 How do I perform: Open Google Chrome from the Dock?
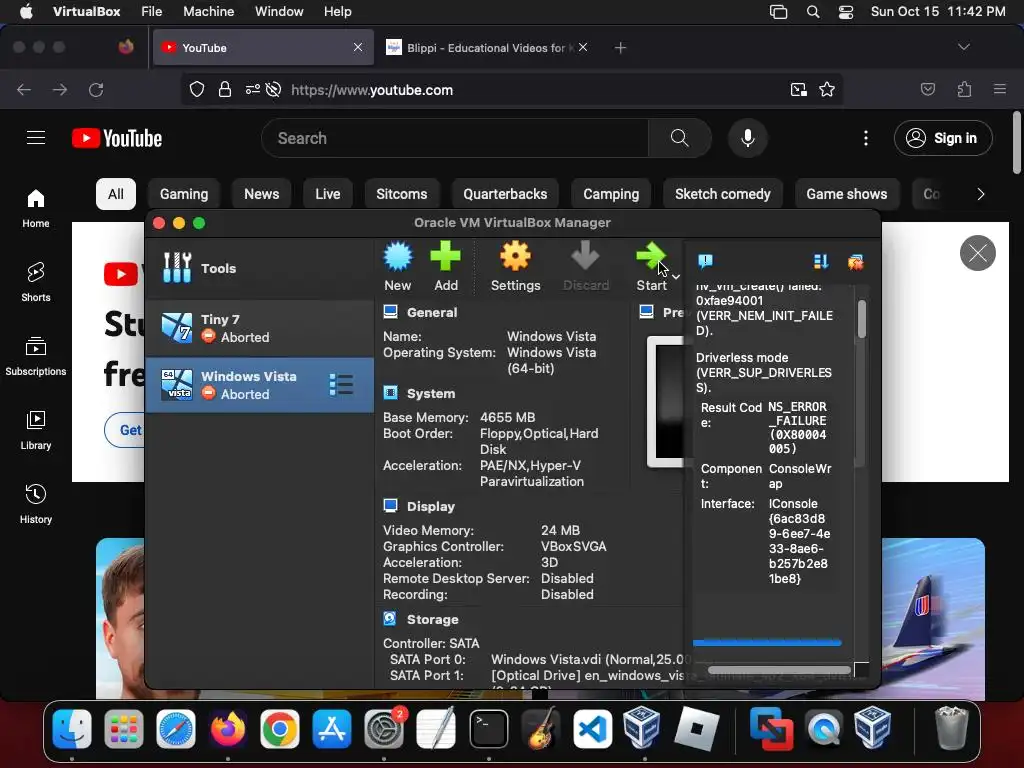tap(280, 728)
